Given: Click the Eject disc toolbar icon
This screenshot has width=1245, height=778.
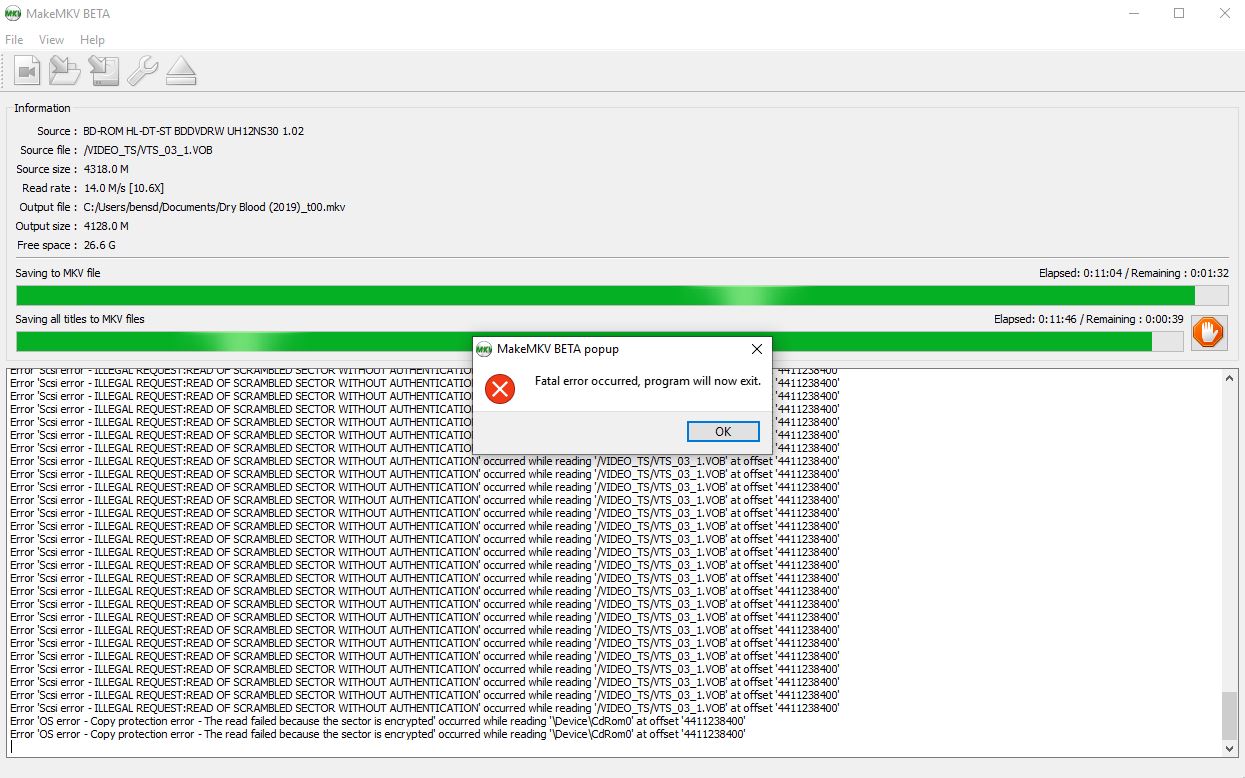Looking at the screenshot, I should point(181,71).
